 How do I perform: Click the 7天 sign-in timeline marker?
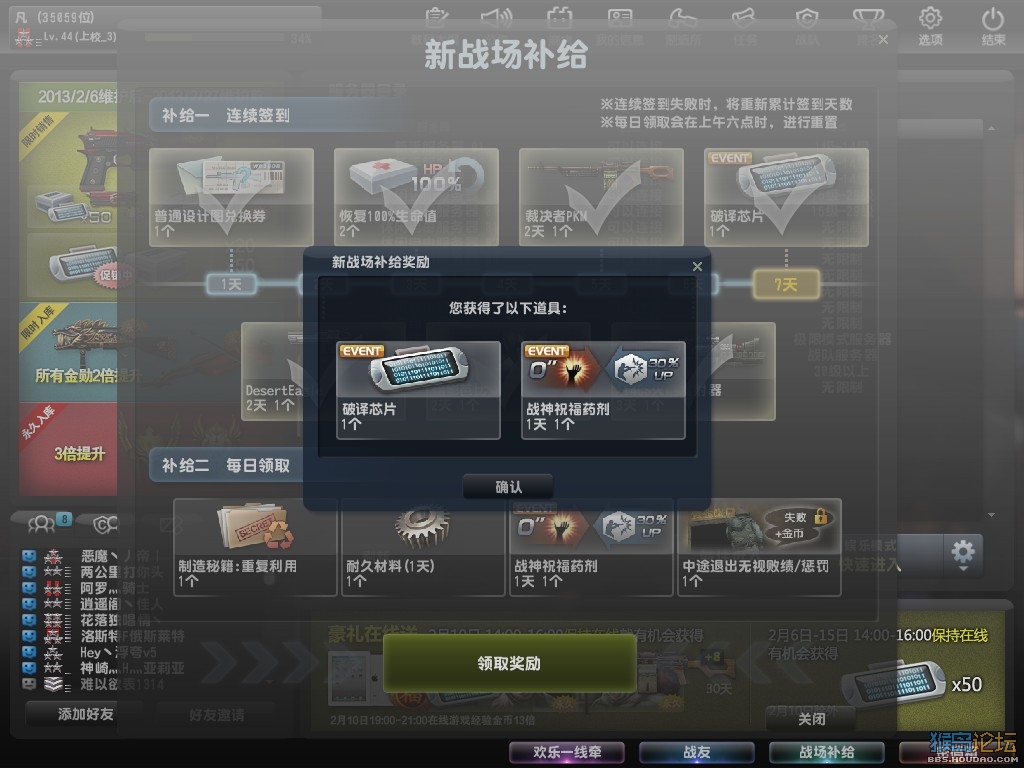click(786, 284)
